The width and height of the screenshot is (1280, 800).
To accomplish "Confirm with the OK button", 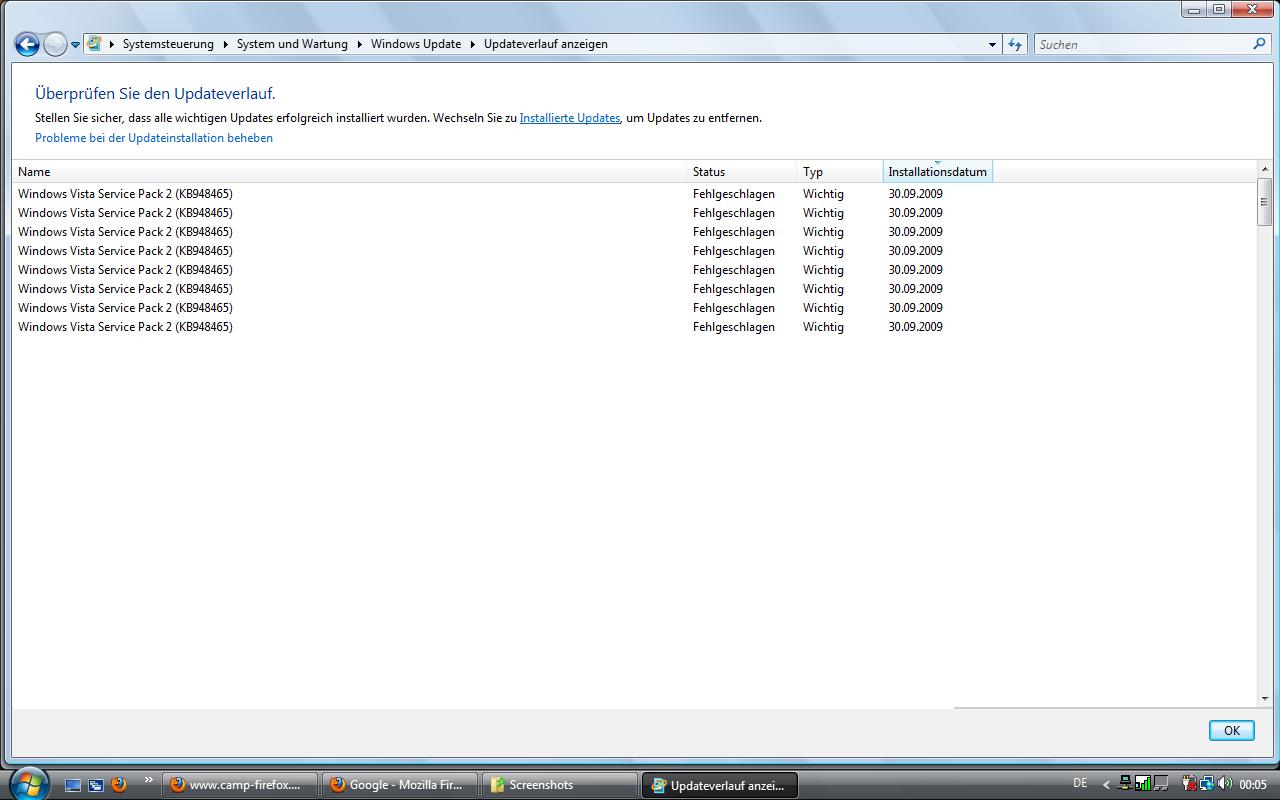I will (1231, 730).
